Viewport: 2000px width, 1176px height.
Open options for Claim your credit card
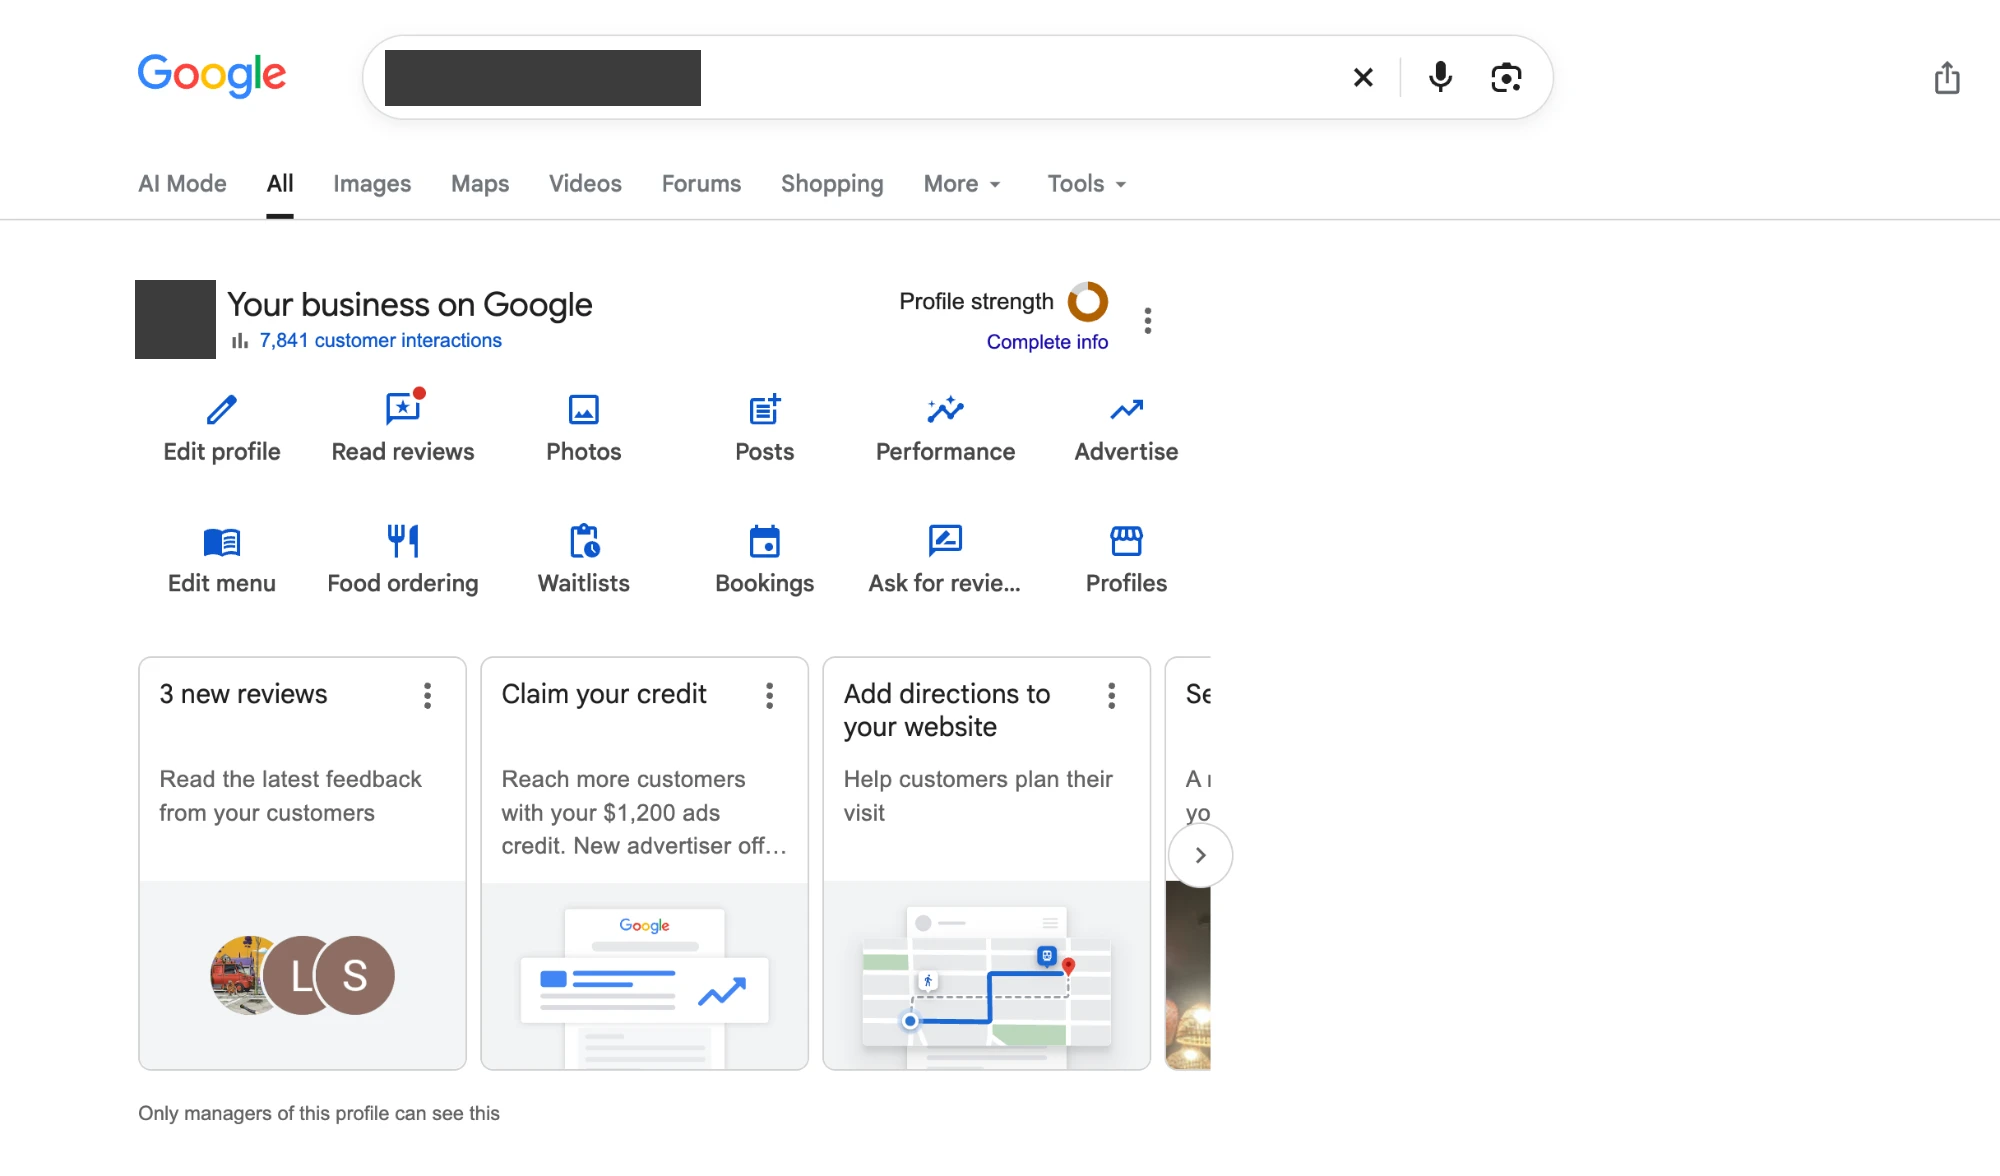(x=769, y=696)
